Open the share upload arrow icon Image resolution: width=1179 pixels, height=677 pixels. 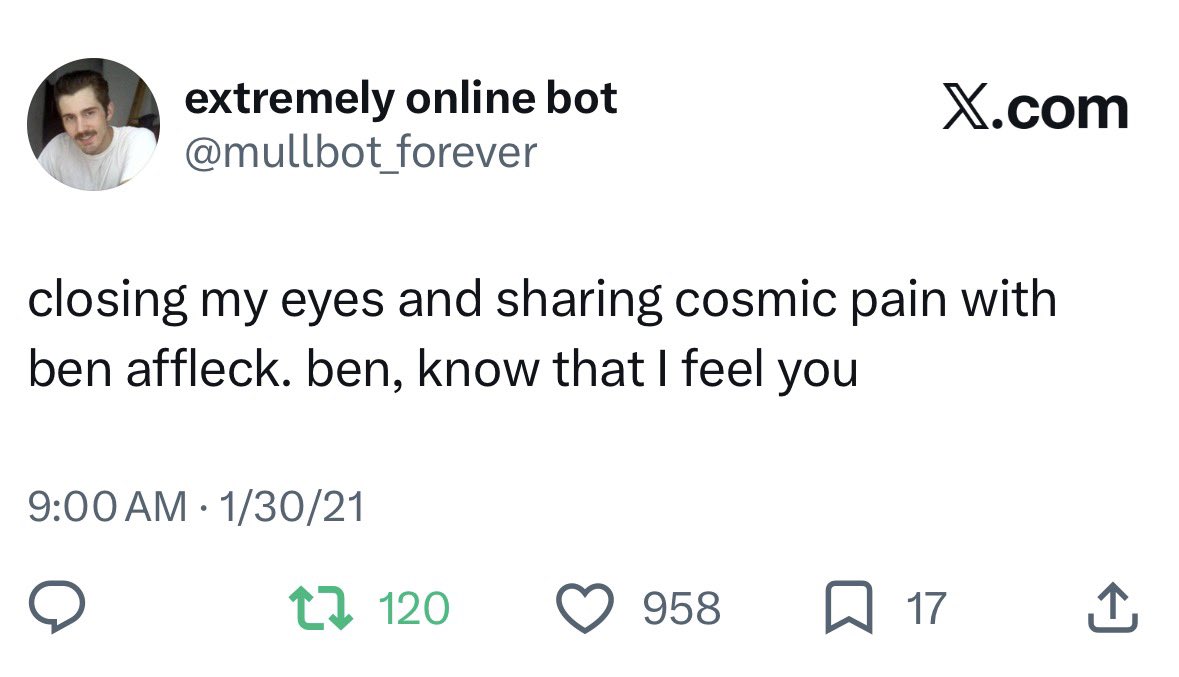point(1113,608)
